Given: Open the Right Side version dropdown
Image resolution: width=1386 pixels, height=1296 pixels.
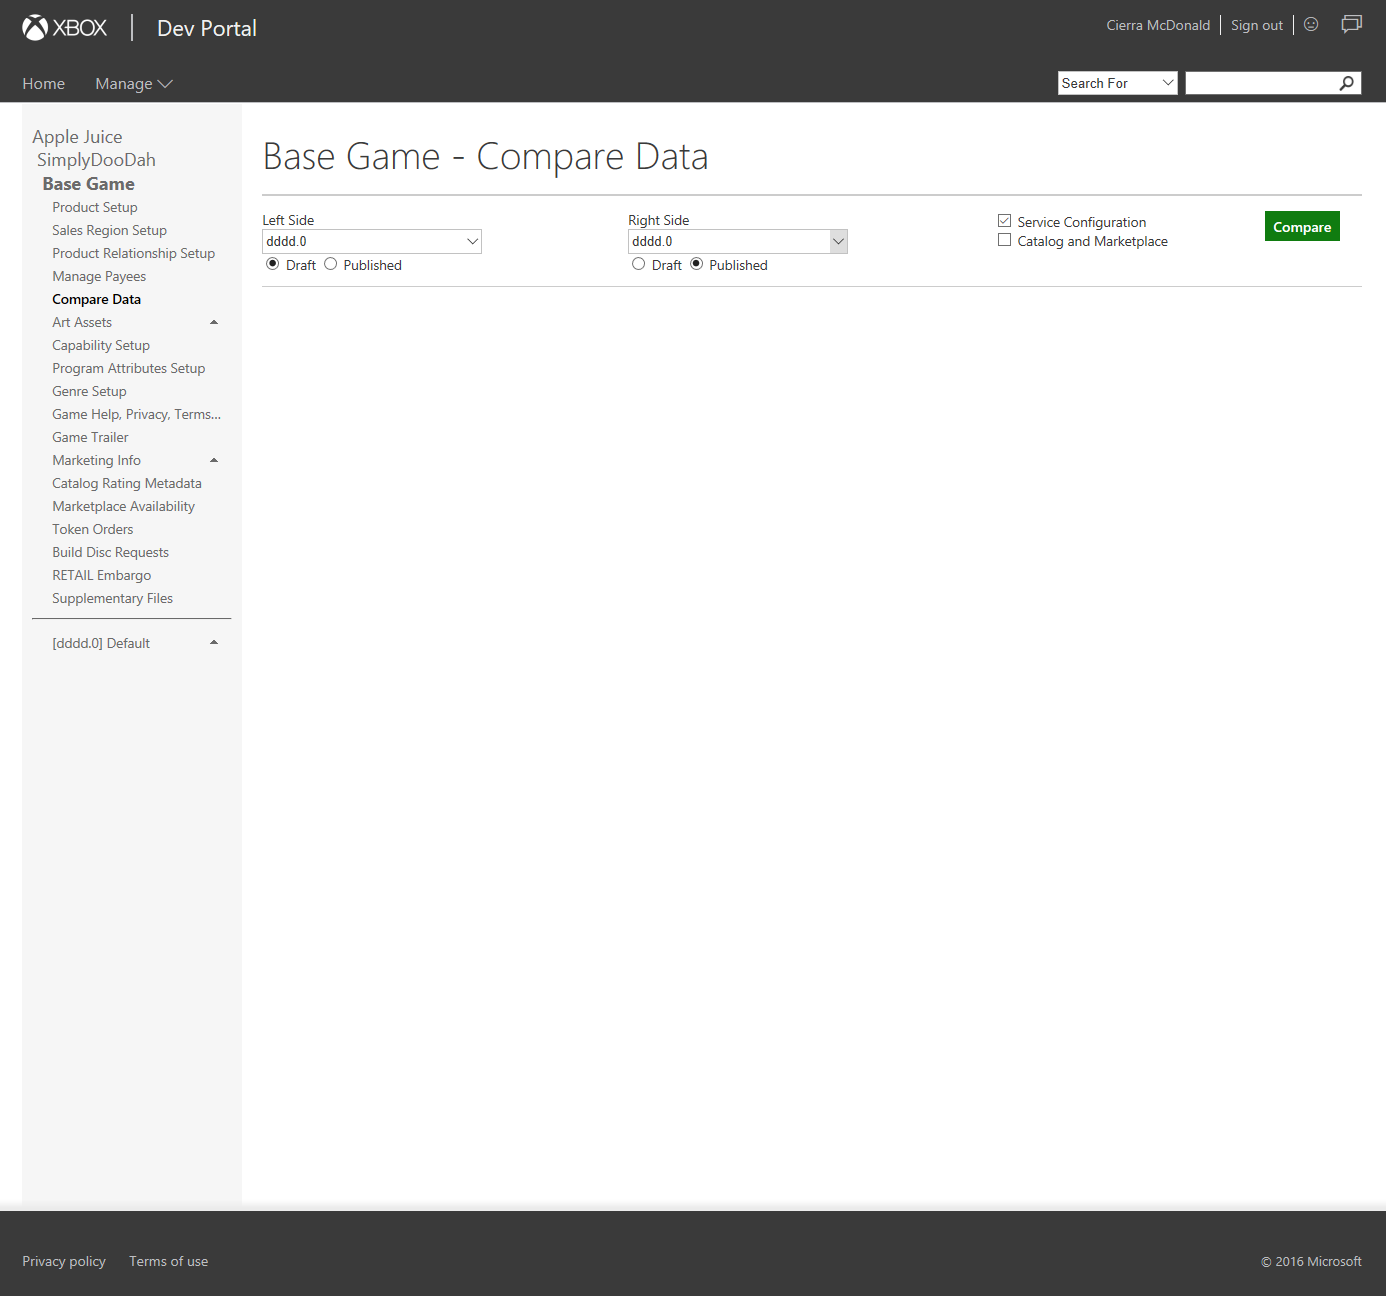Looking at the screenshot, I should (x=738, y=241).
